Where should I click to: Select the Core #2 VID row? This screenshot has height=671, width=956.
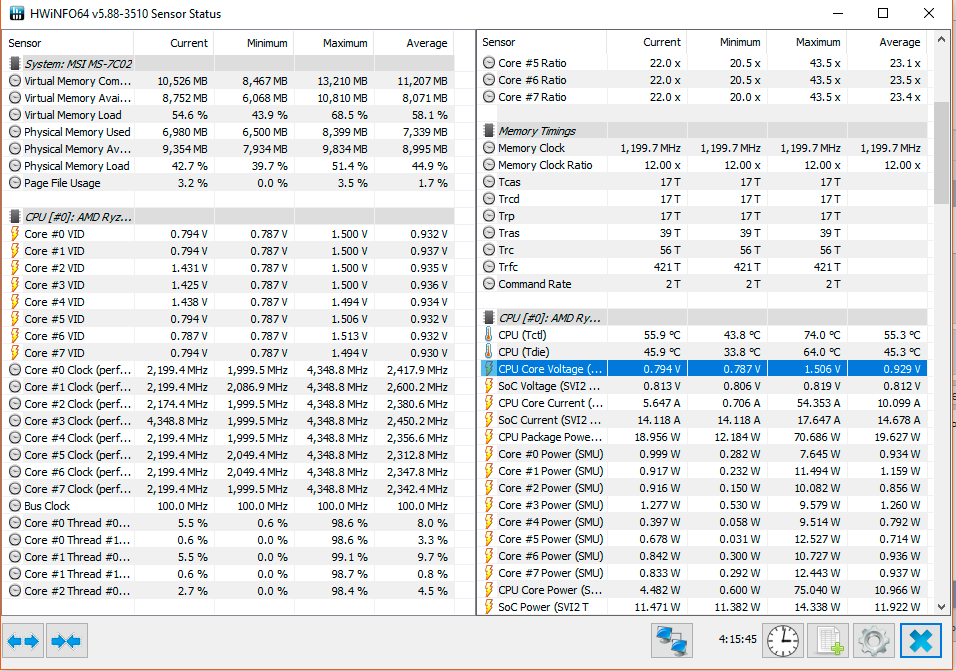230,268
